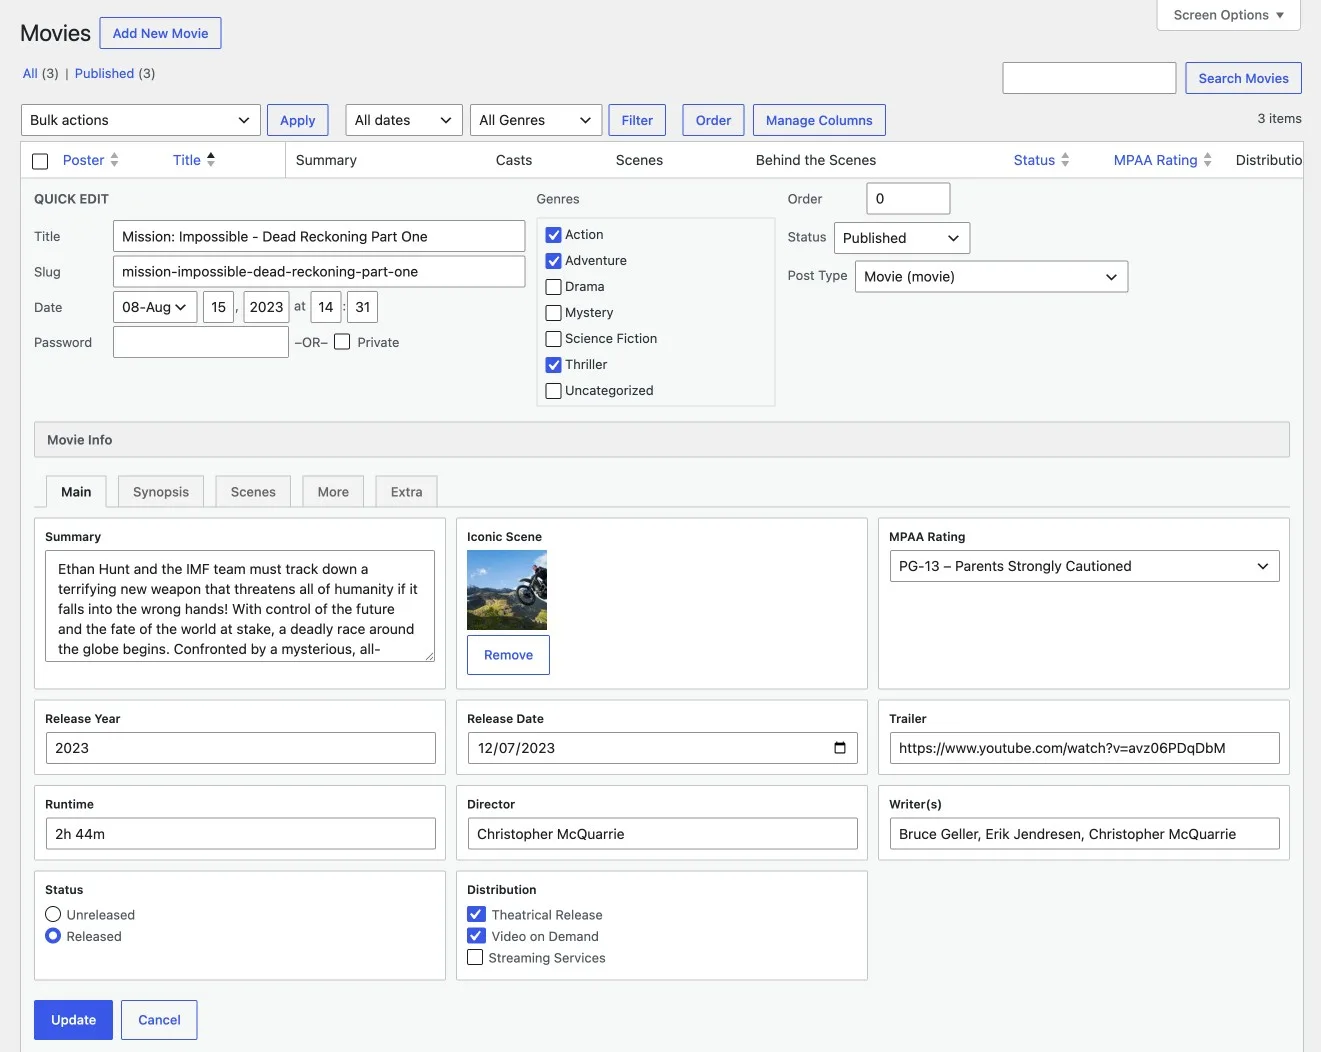Screen dimensions: 1321x1052
Task: Click the Order number field
Action: (908, 198)
